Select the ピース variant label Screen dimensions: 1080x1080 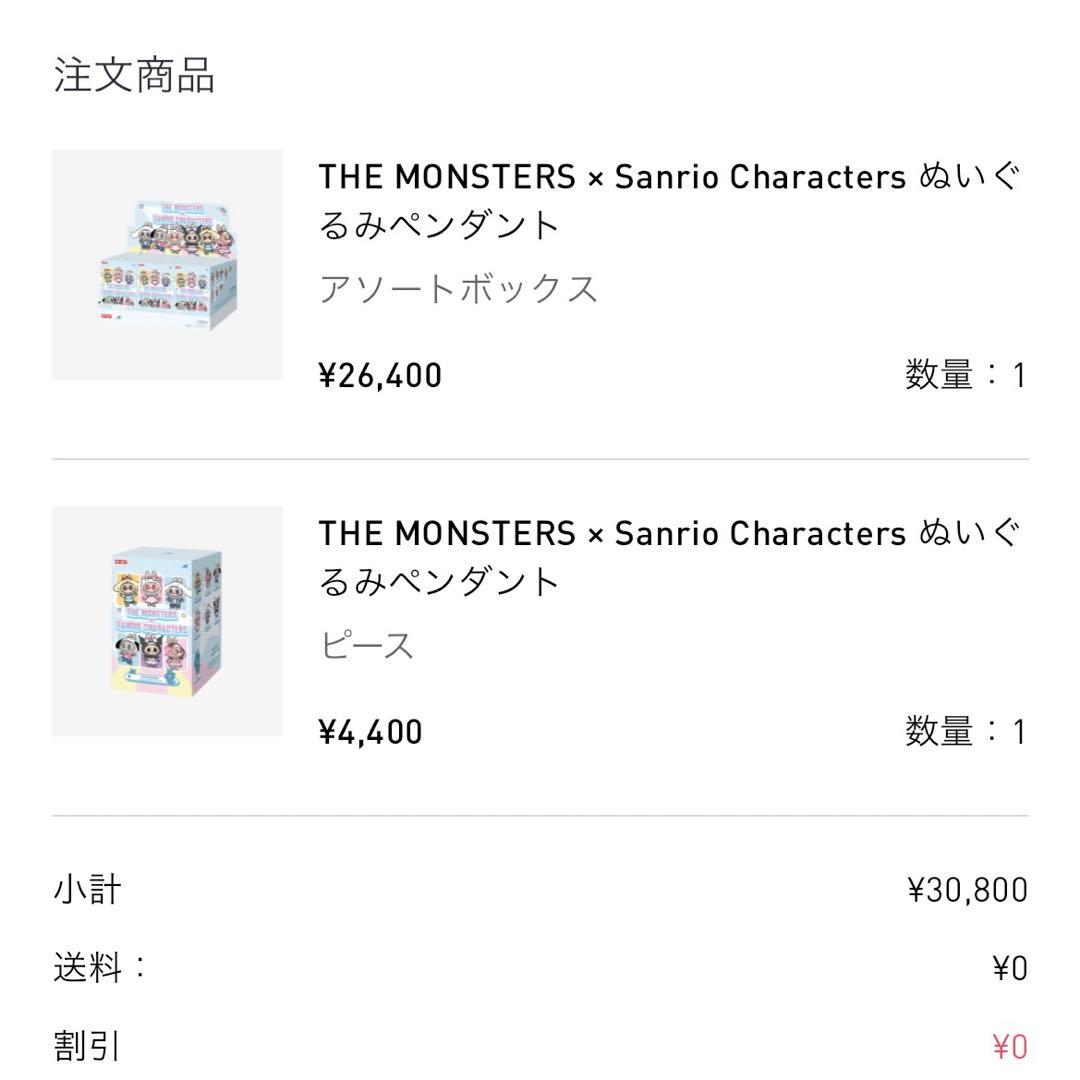(367, 645)
